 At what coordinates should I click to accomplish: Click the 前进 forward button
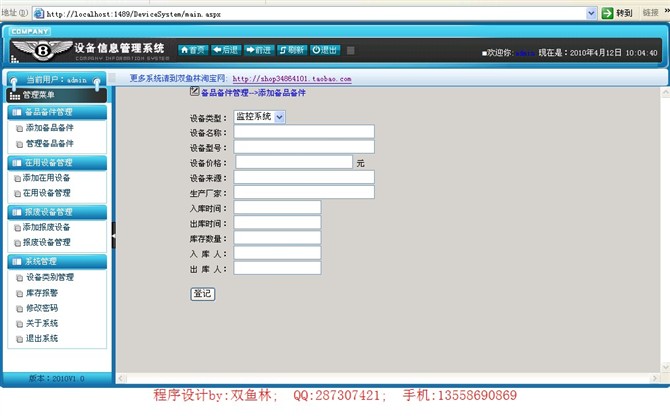[x=259, y=50]
